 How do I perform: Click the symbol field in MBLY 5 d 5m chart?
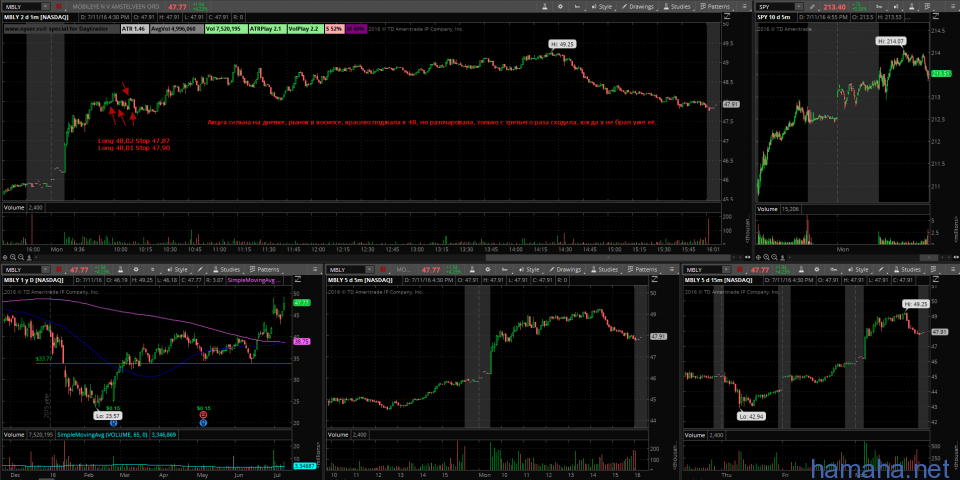click(345, 270)
